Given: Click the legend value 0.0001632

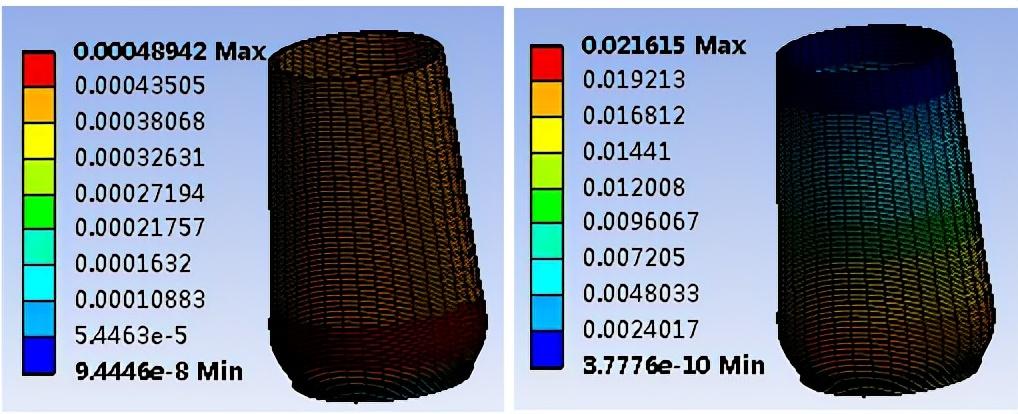Looking at the screenshot, I should (x=133, y=263).
